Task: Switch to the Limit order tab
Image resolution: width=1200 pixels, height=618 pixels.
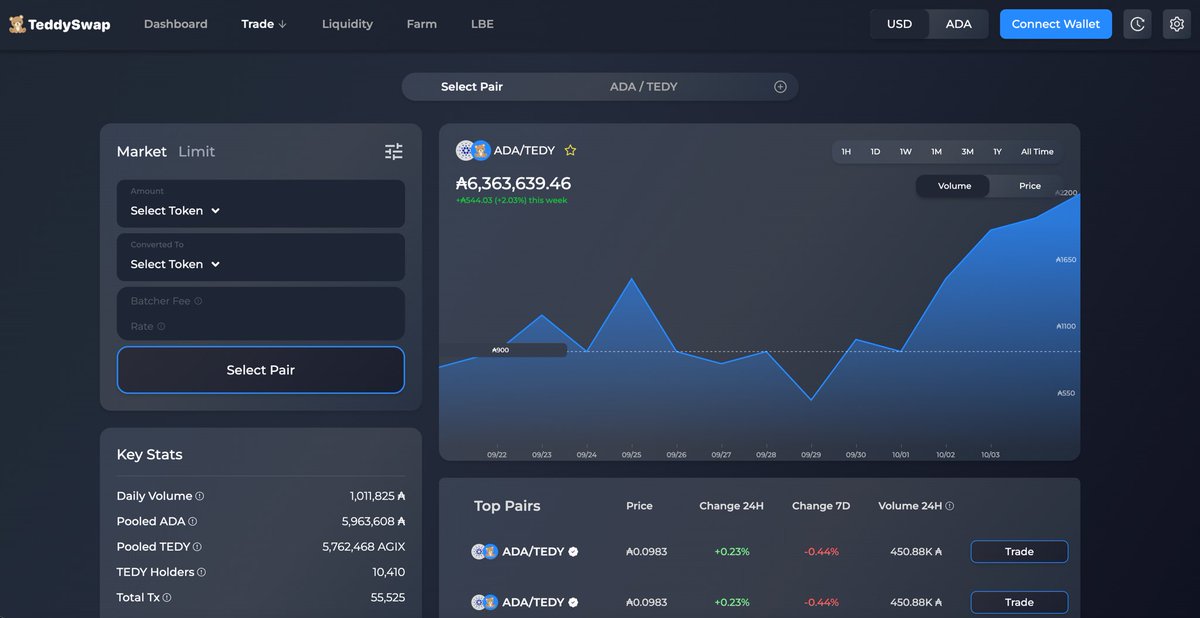Action: [197, 152]
